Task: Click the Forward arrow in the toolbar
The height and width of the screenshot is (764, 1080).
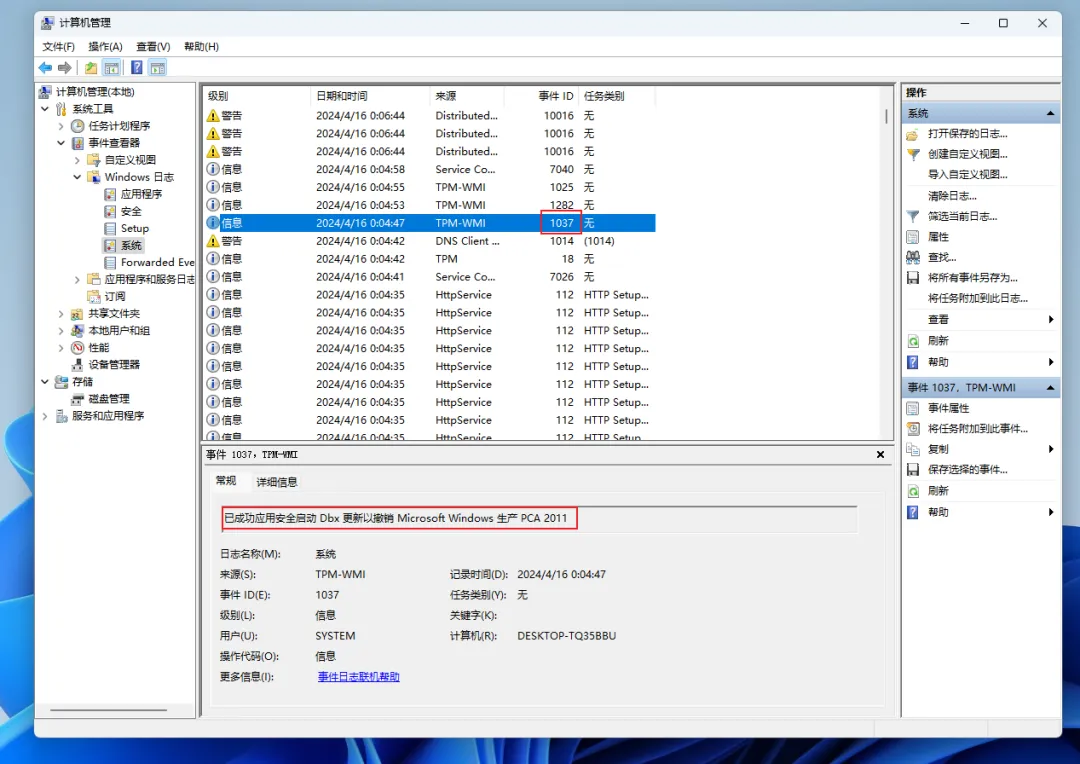Action: click(x=65, y=68)
